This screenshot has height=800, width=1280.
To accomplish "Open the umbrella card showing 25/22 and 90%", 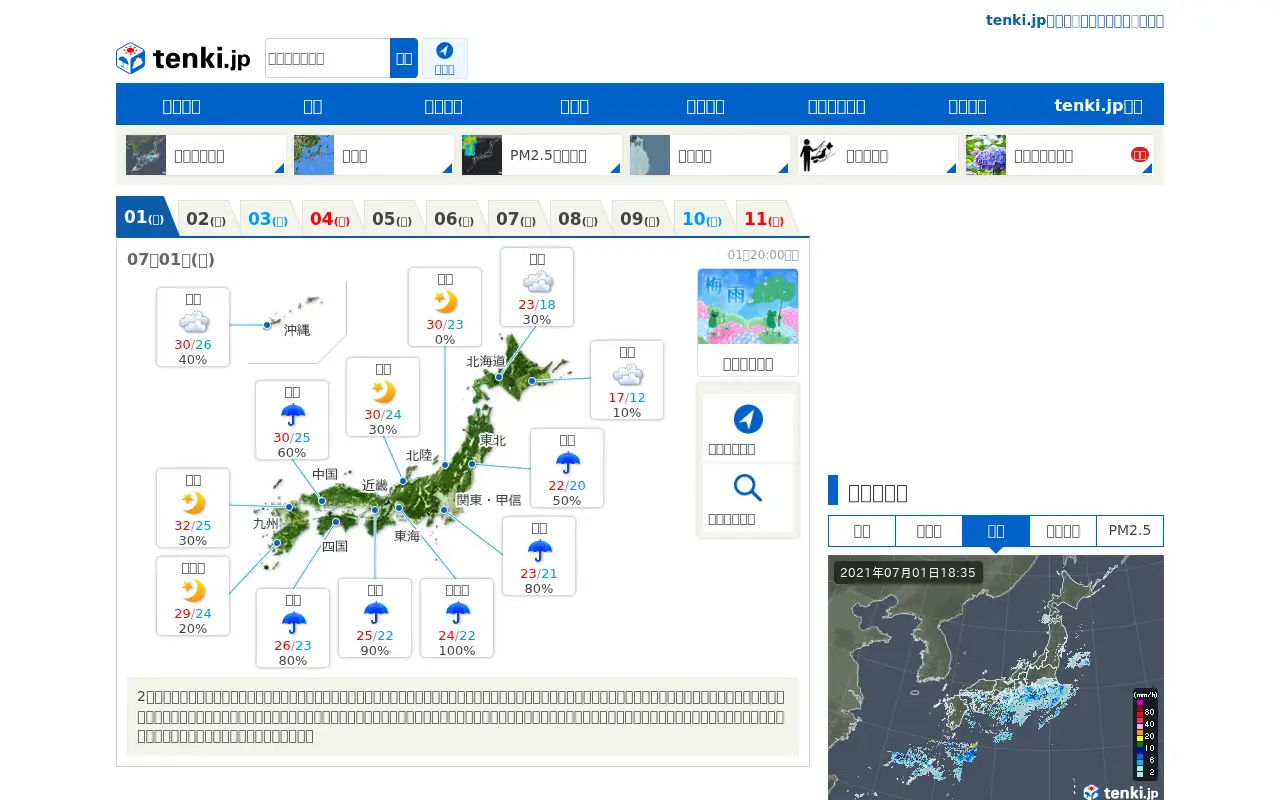I will tap(375, 618).
